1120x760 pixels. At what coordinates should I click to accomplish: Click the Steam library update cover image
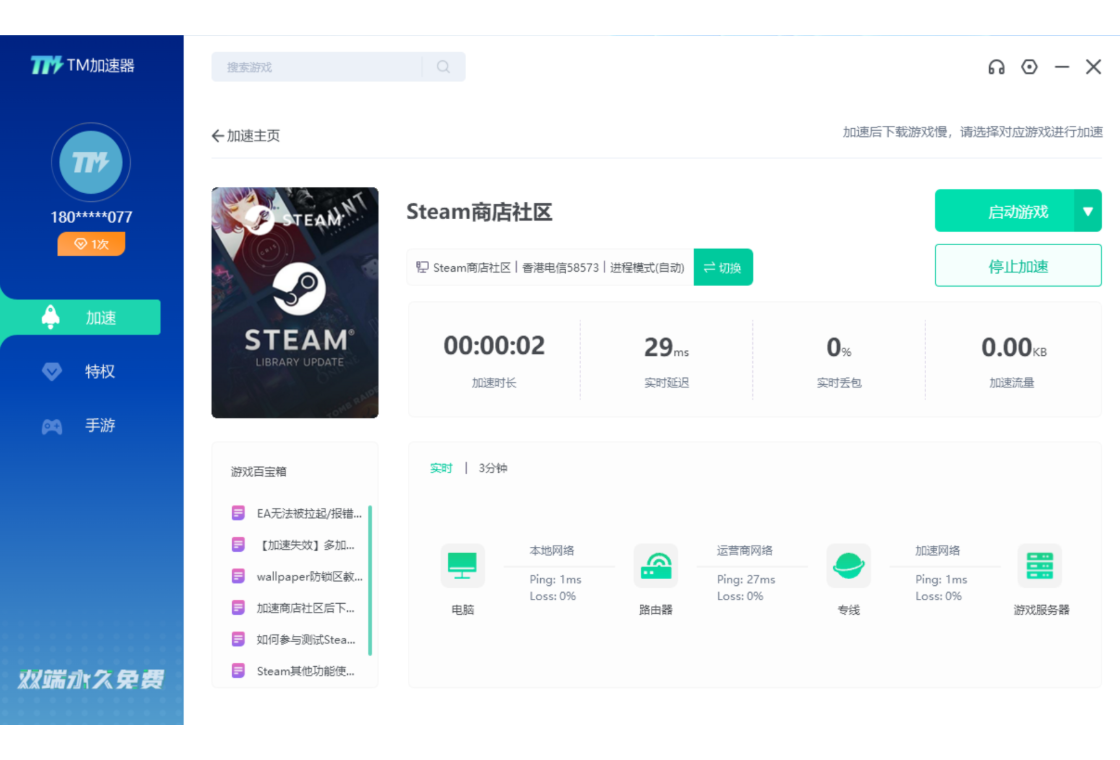coord(295,303)
